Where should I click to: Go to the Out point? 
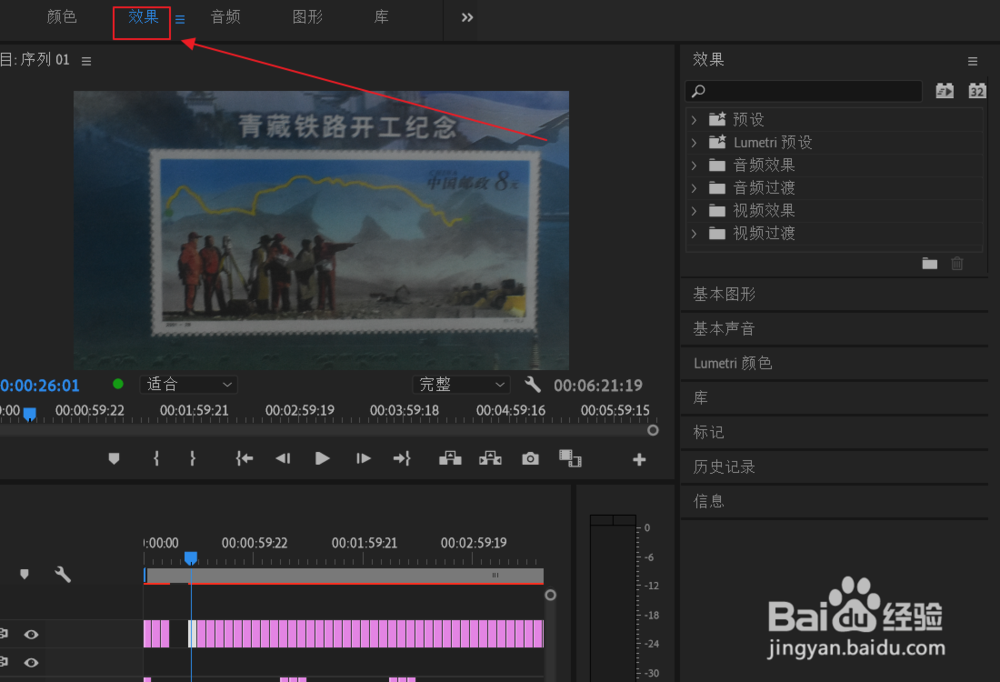(x=402, y=459)
